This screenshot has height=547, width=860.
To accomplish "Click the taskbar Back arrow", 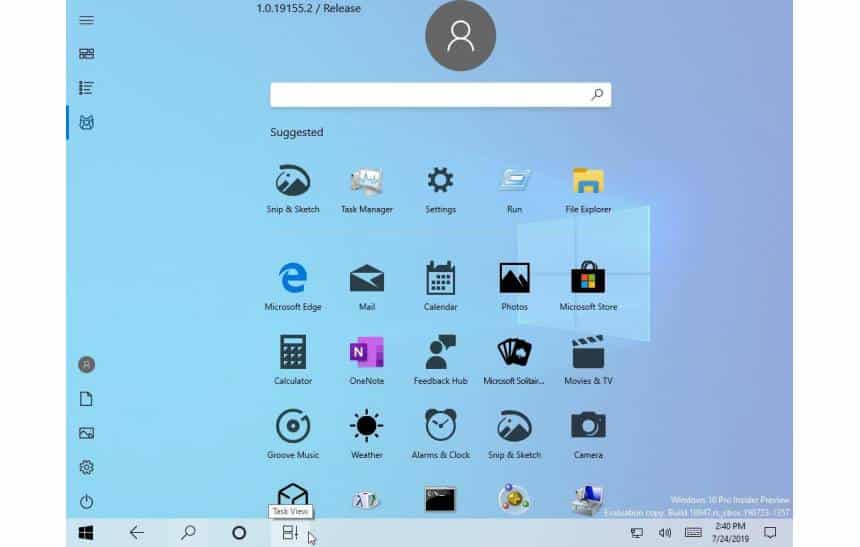I will [137, 533].
